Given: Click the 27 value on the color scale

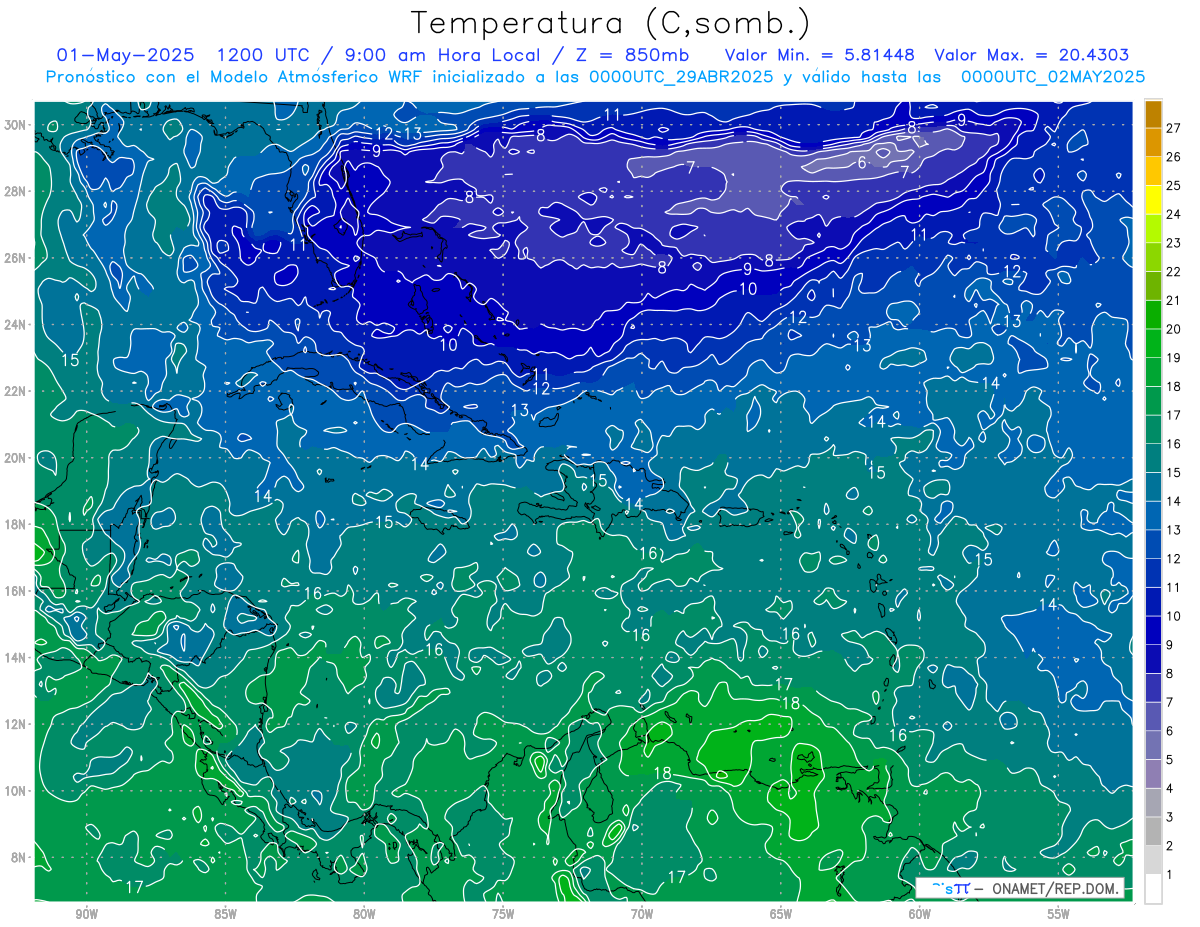Looking at the screenshot, I should [1173, 128].
